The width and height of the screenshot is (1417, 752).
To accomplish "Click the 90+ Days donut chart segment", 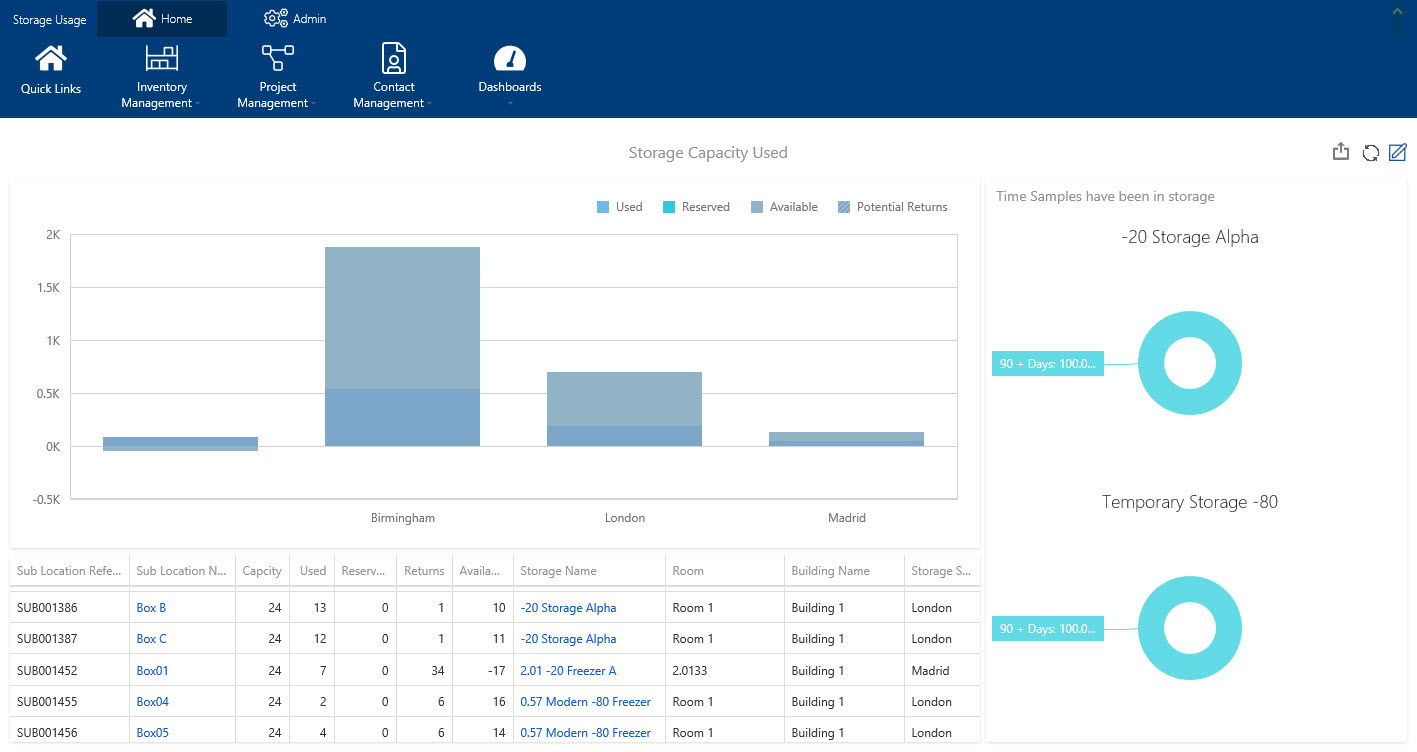I will pyautogui.click(x=1189, y=325).
